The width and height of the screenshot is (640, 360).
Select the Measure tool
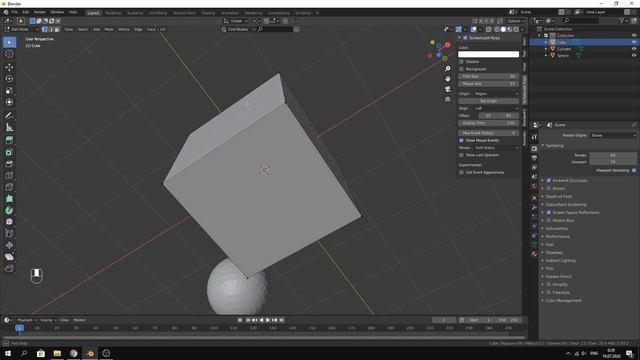[9, 127]
